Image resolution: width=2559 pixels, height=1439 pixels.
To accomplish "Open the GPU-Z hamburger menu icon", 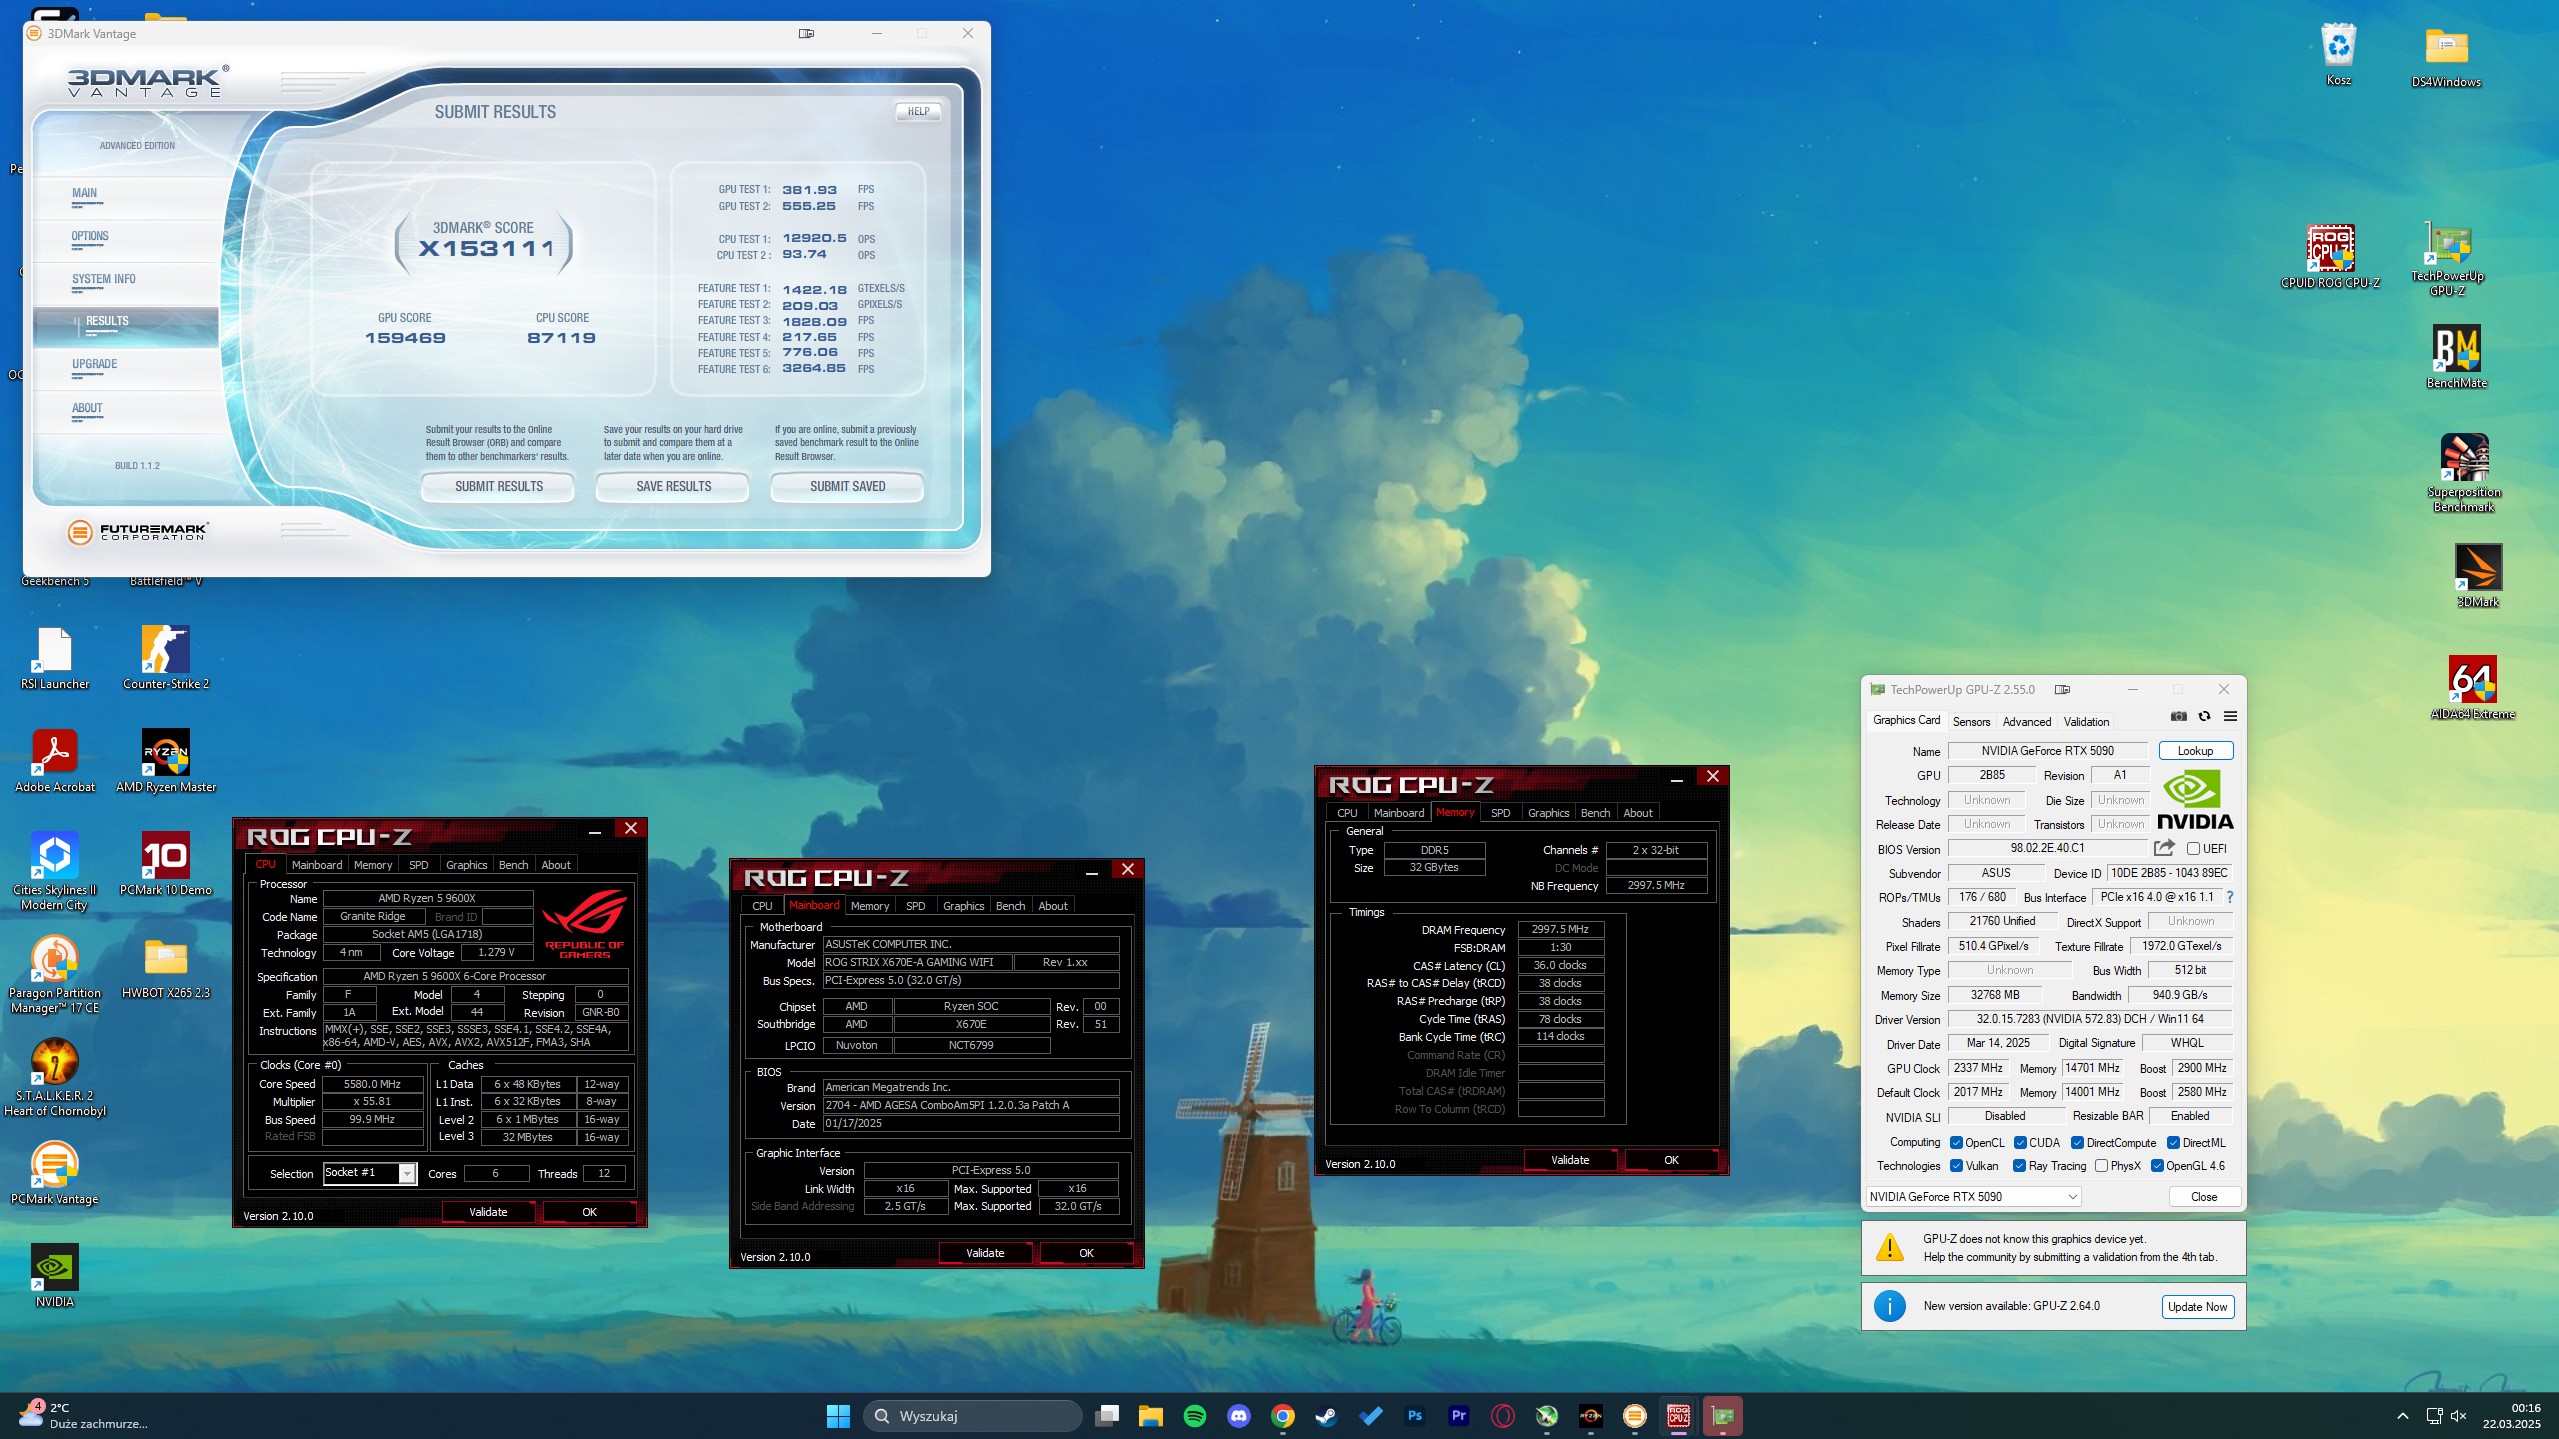I will [2230, 716].
